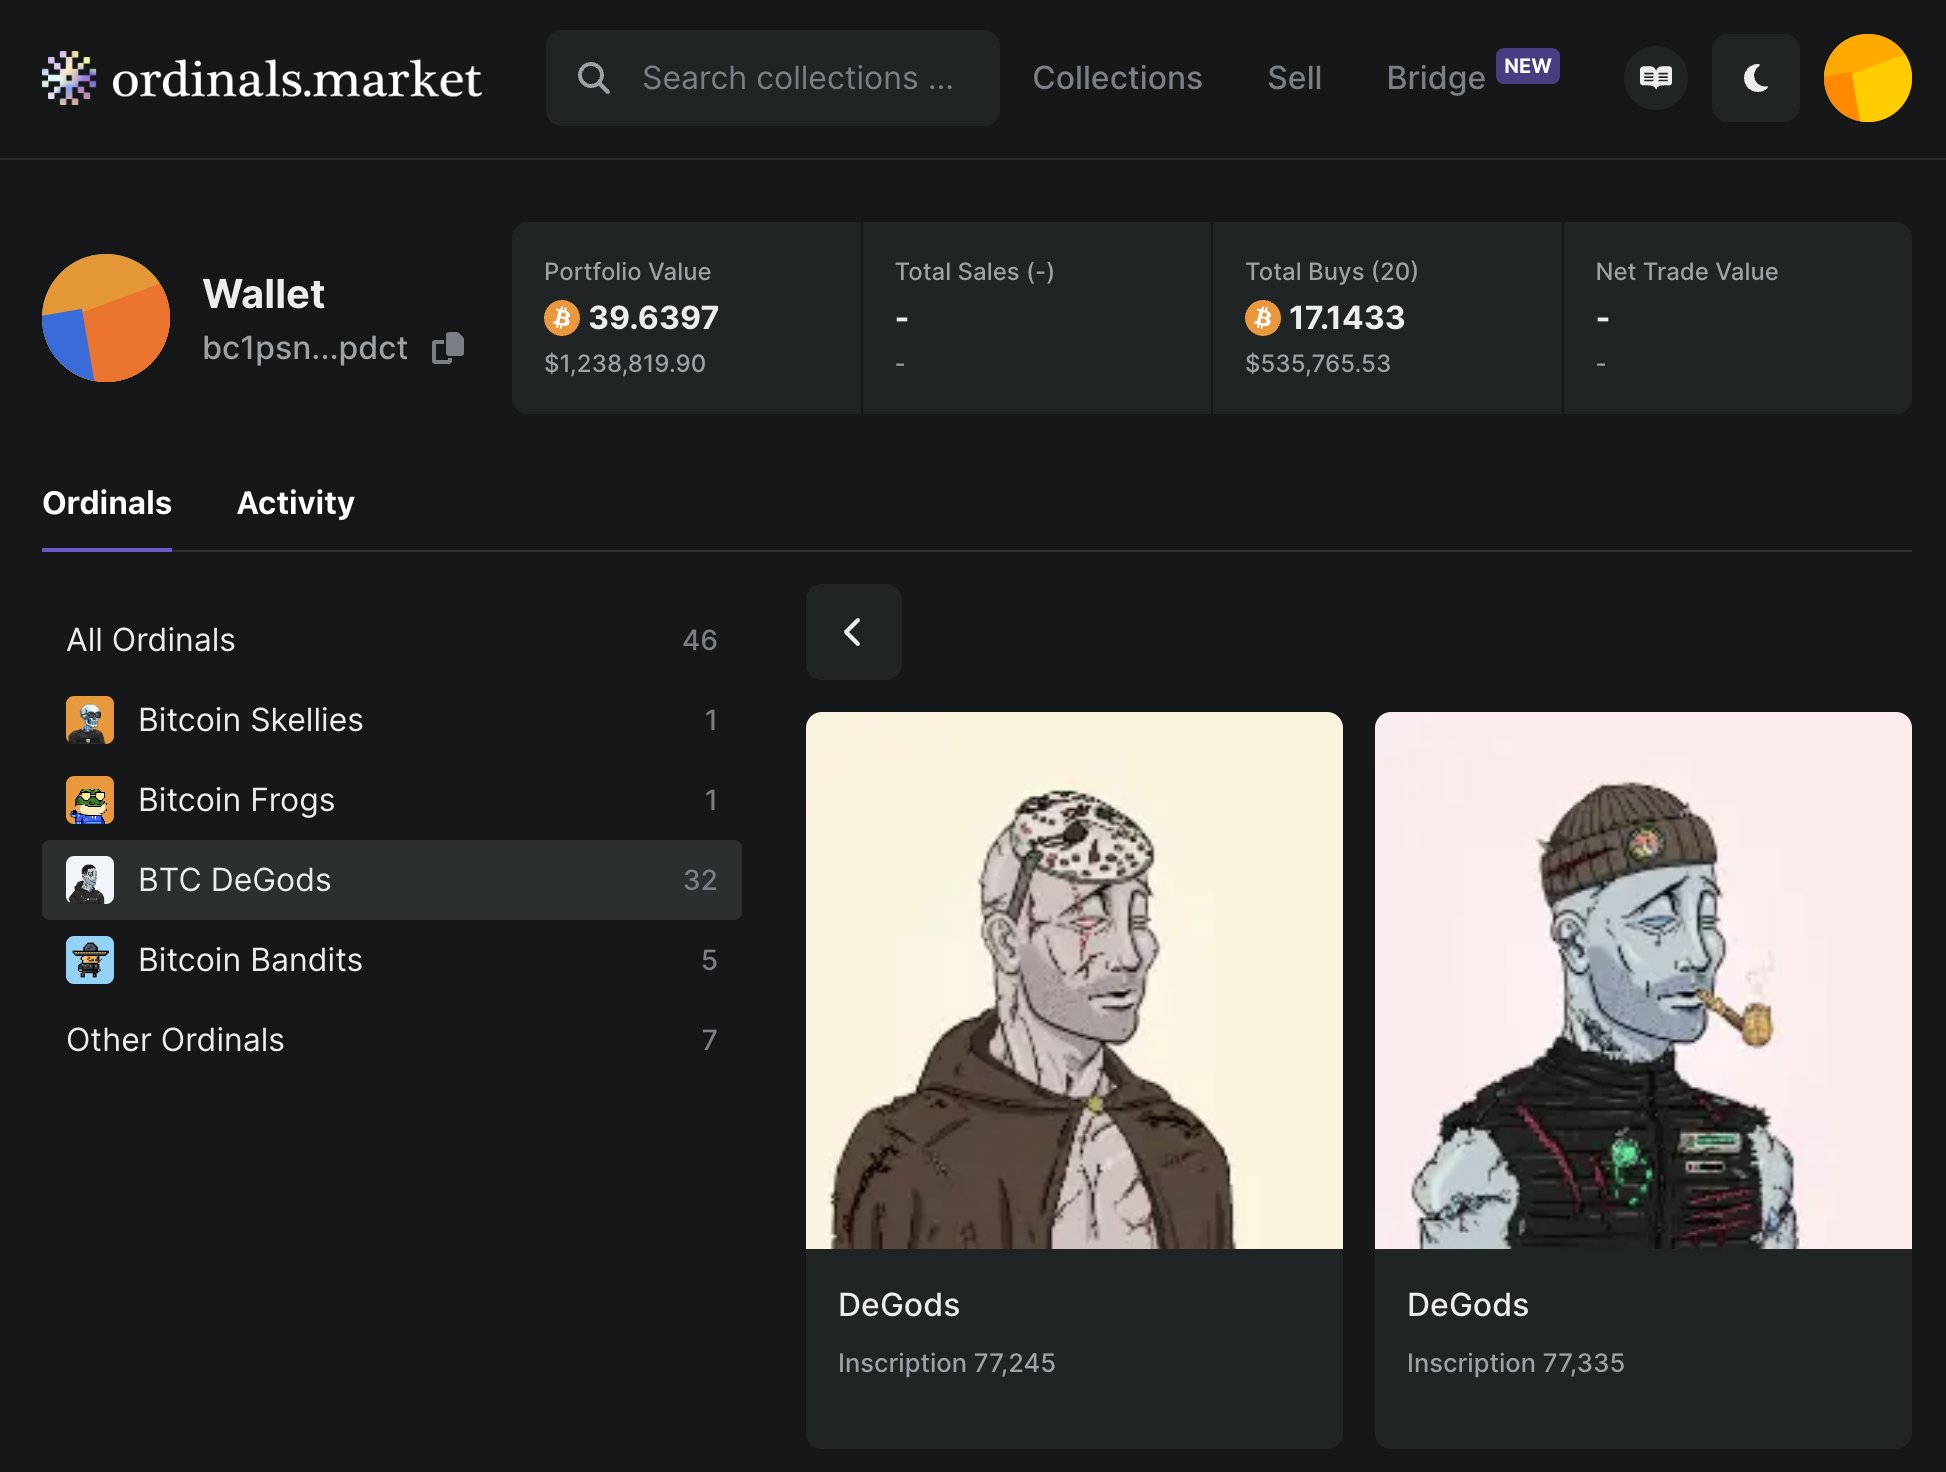
Task: Open the Bitcoin Bandits collection
Action: (x=250, y=960)
